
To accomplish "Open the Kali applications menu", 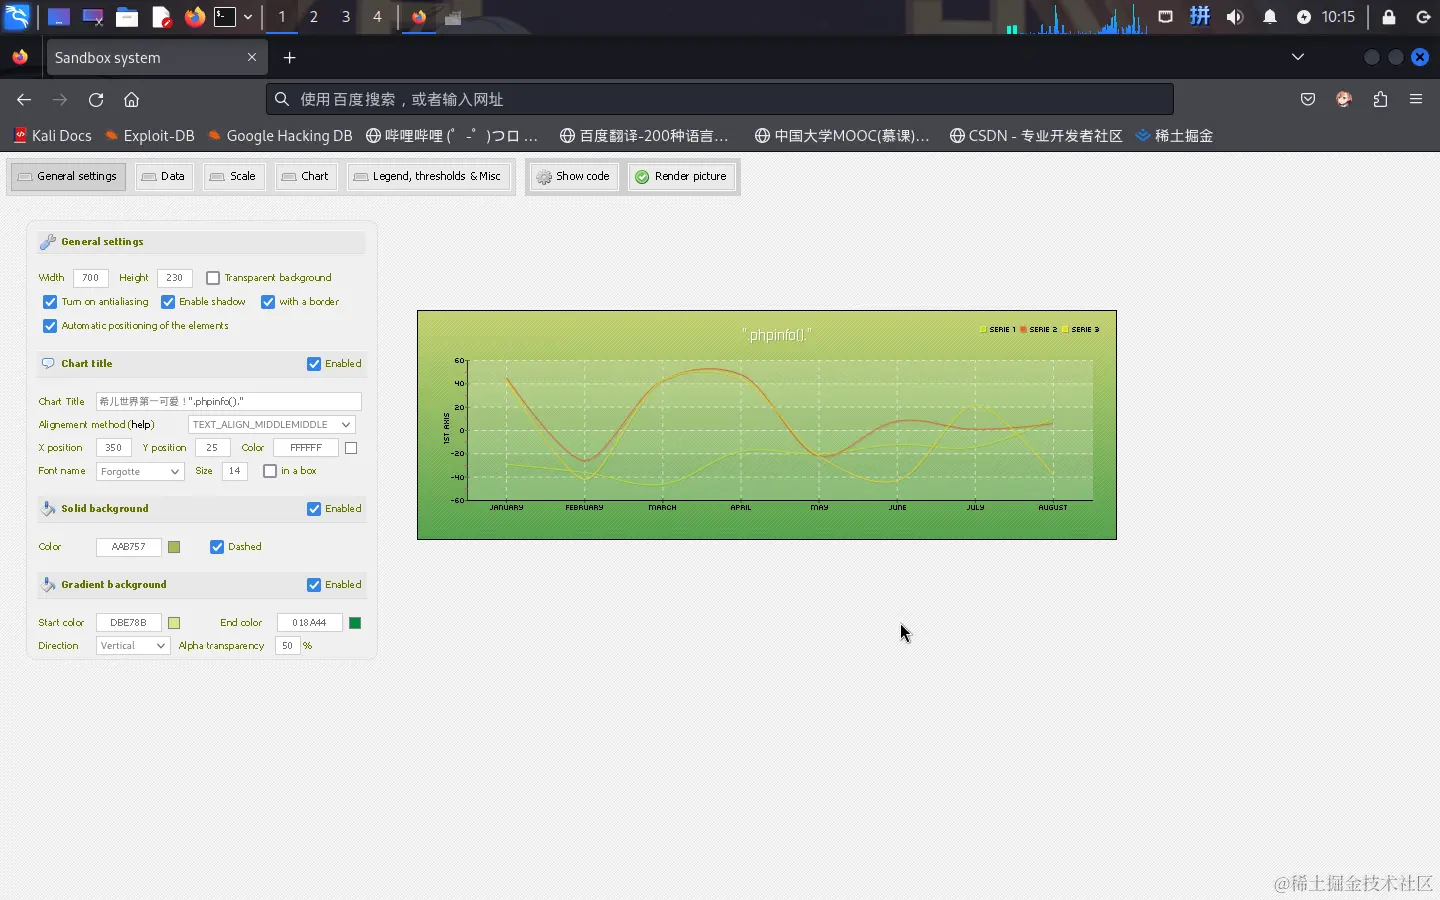I will pyautogui.click(x=18, y=17).
